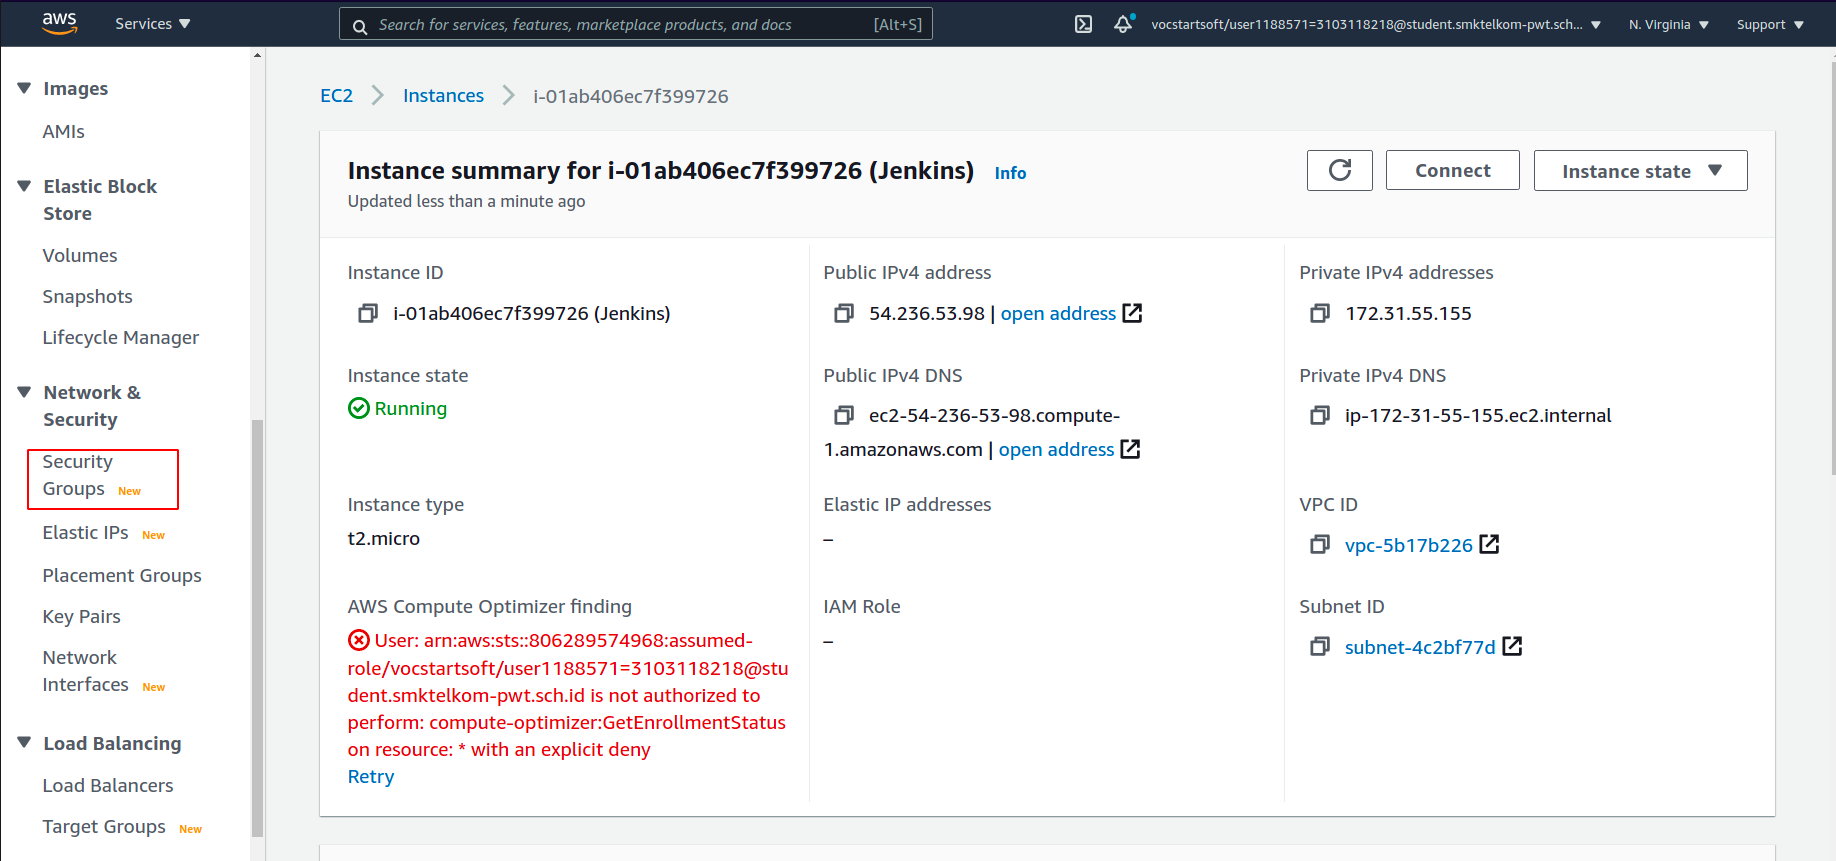Open the Instance state dropdown
The height and width of the screenshot is (861, 1836).
(1640, 170)
